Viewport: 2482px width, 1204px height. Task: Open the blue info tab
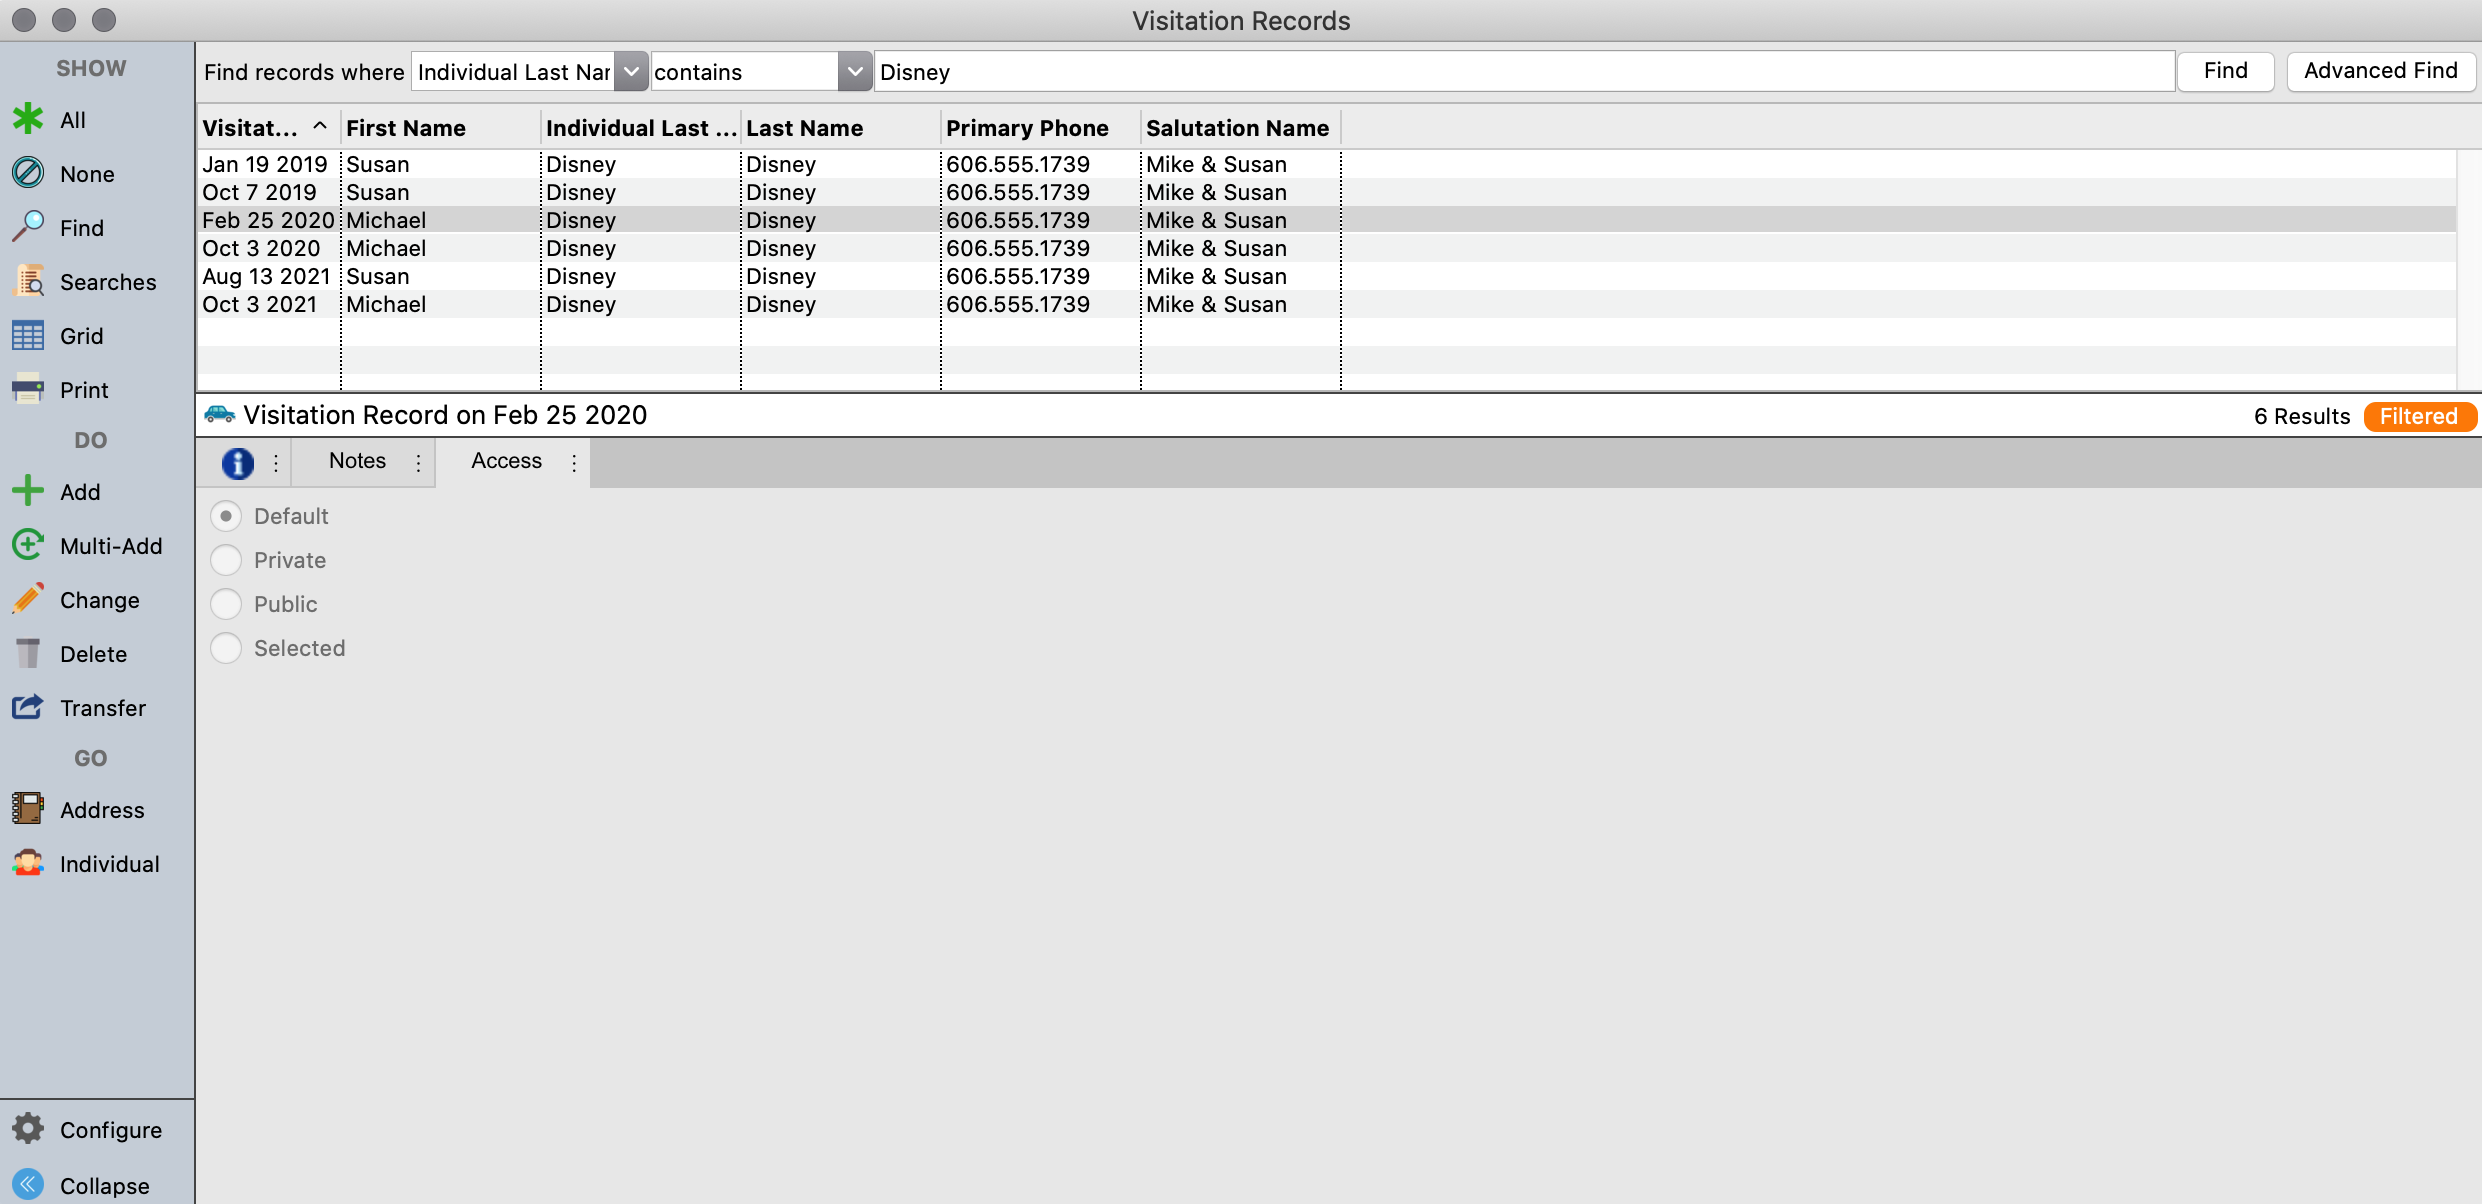237,462
